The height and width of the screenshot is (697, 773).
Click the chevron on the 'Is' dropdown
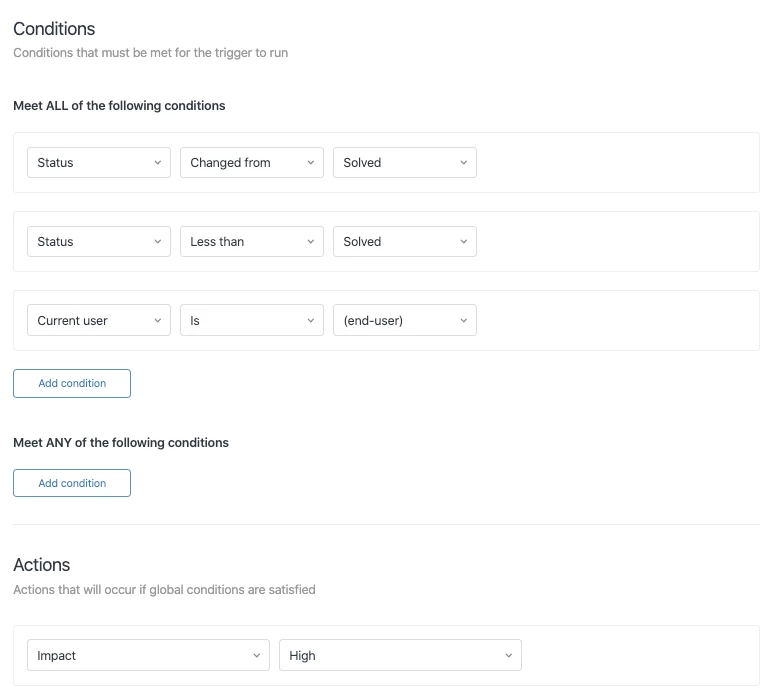point(311,321)
